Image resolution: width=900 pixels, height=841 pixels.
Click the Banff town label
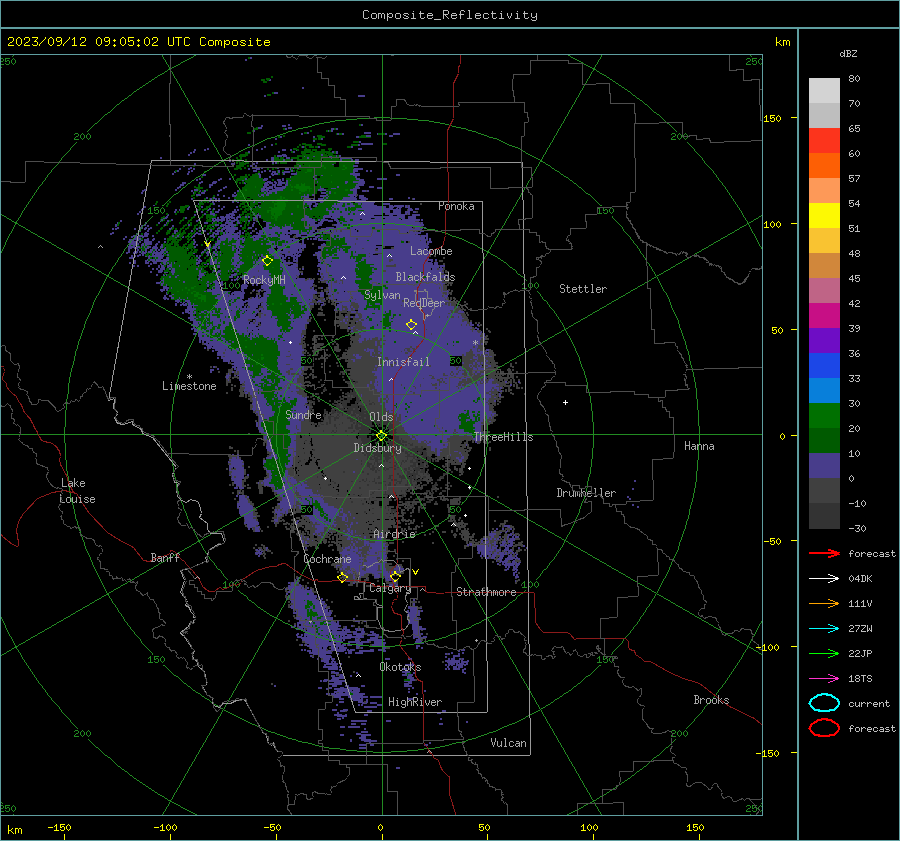165,557
